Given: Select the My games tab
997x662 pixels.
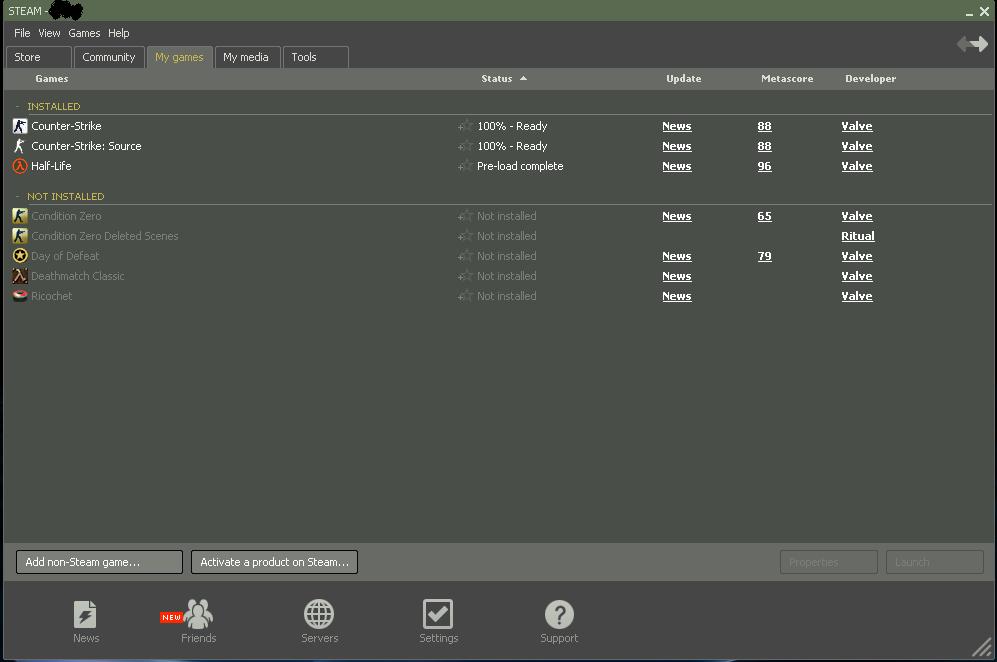Looking at the screenshot, I should (x=179, y=57).
